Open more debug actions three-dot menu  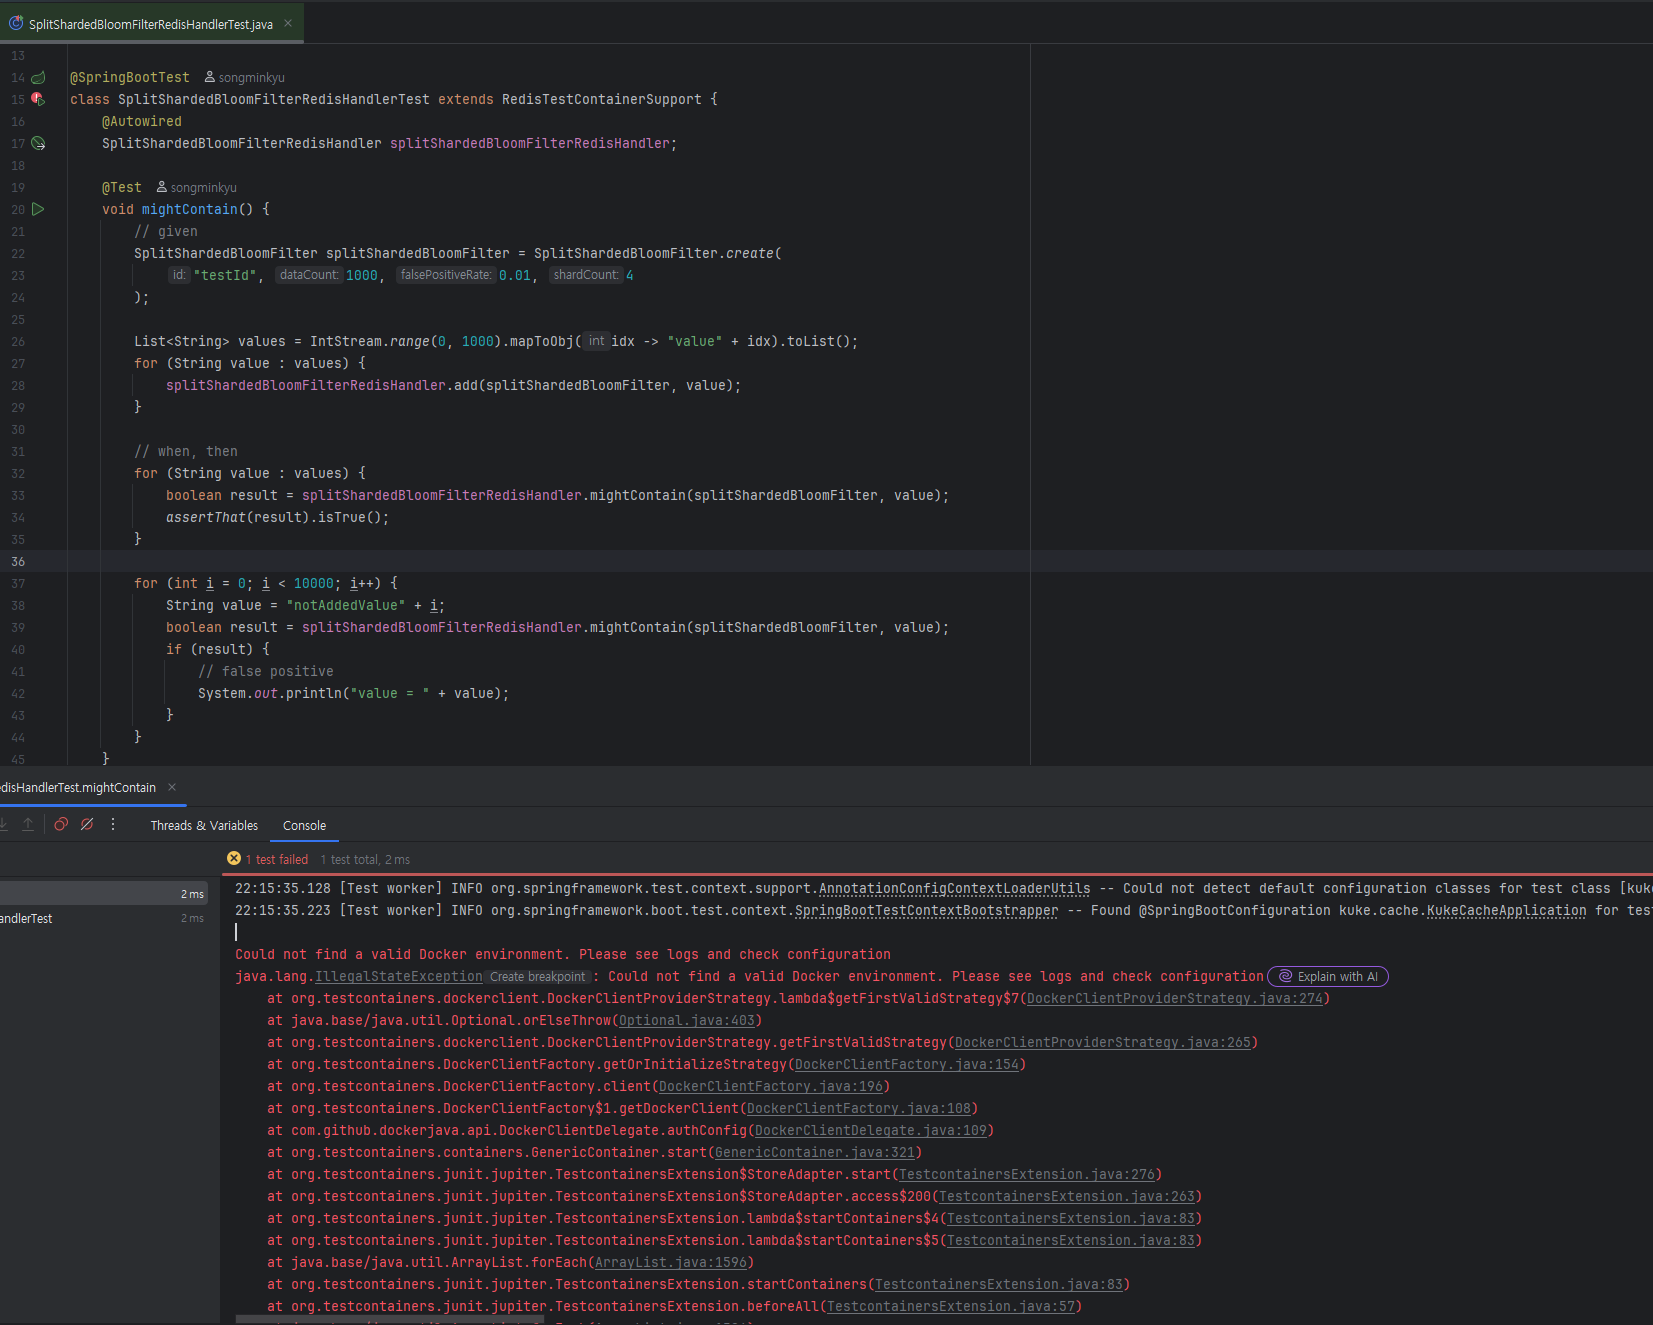(x=113, y=824)
